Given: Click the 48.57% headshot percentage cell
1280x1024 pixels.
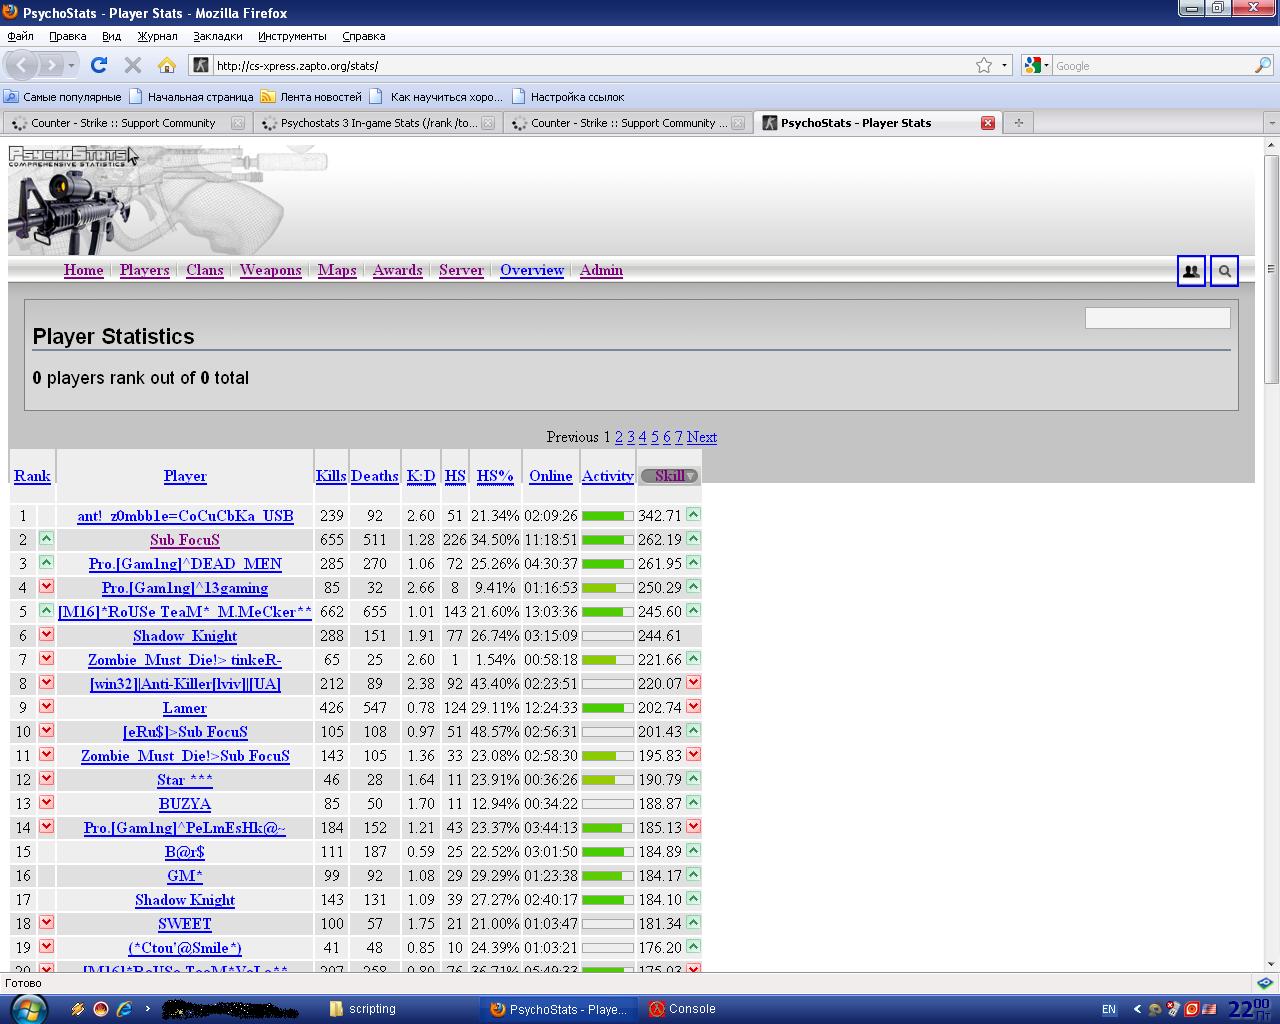Looking at the screenshot, I should [x=495, y=732].
